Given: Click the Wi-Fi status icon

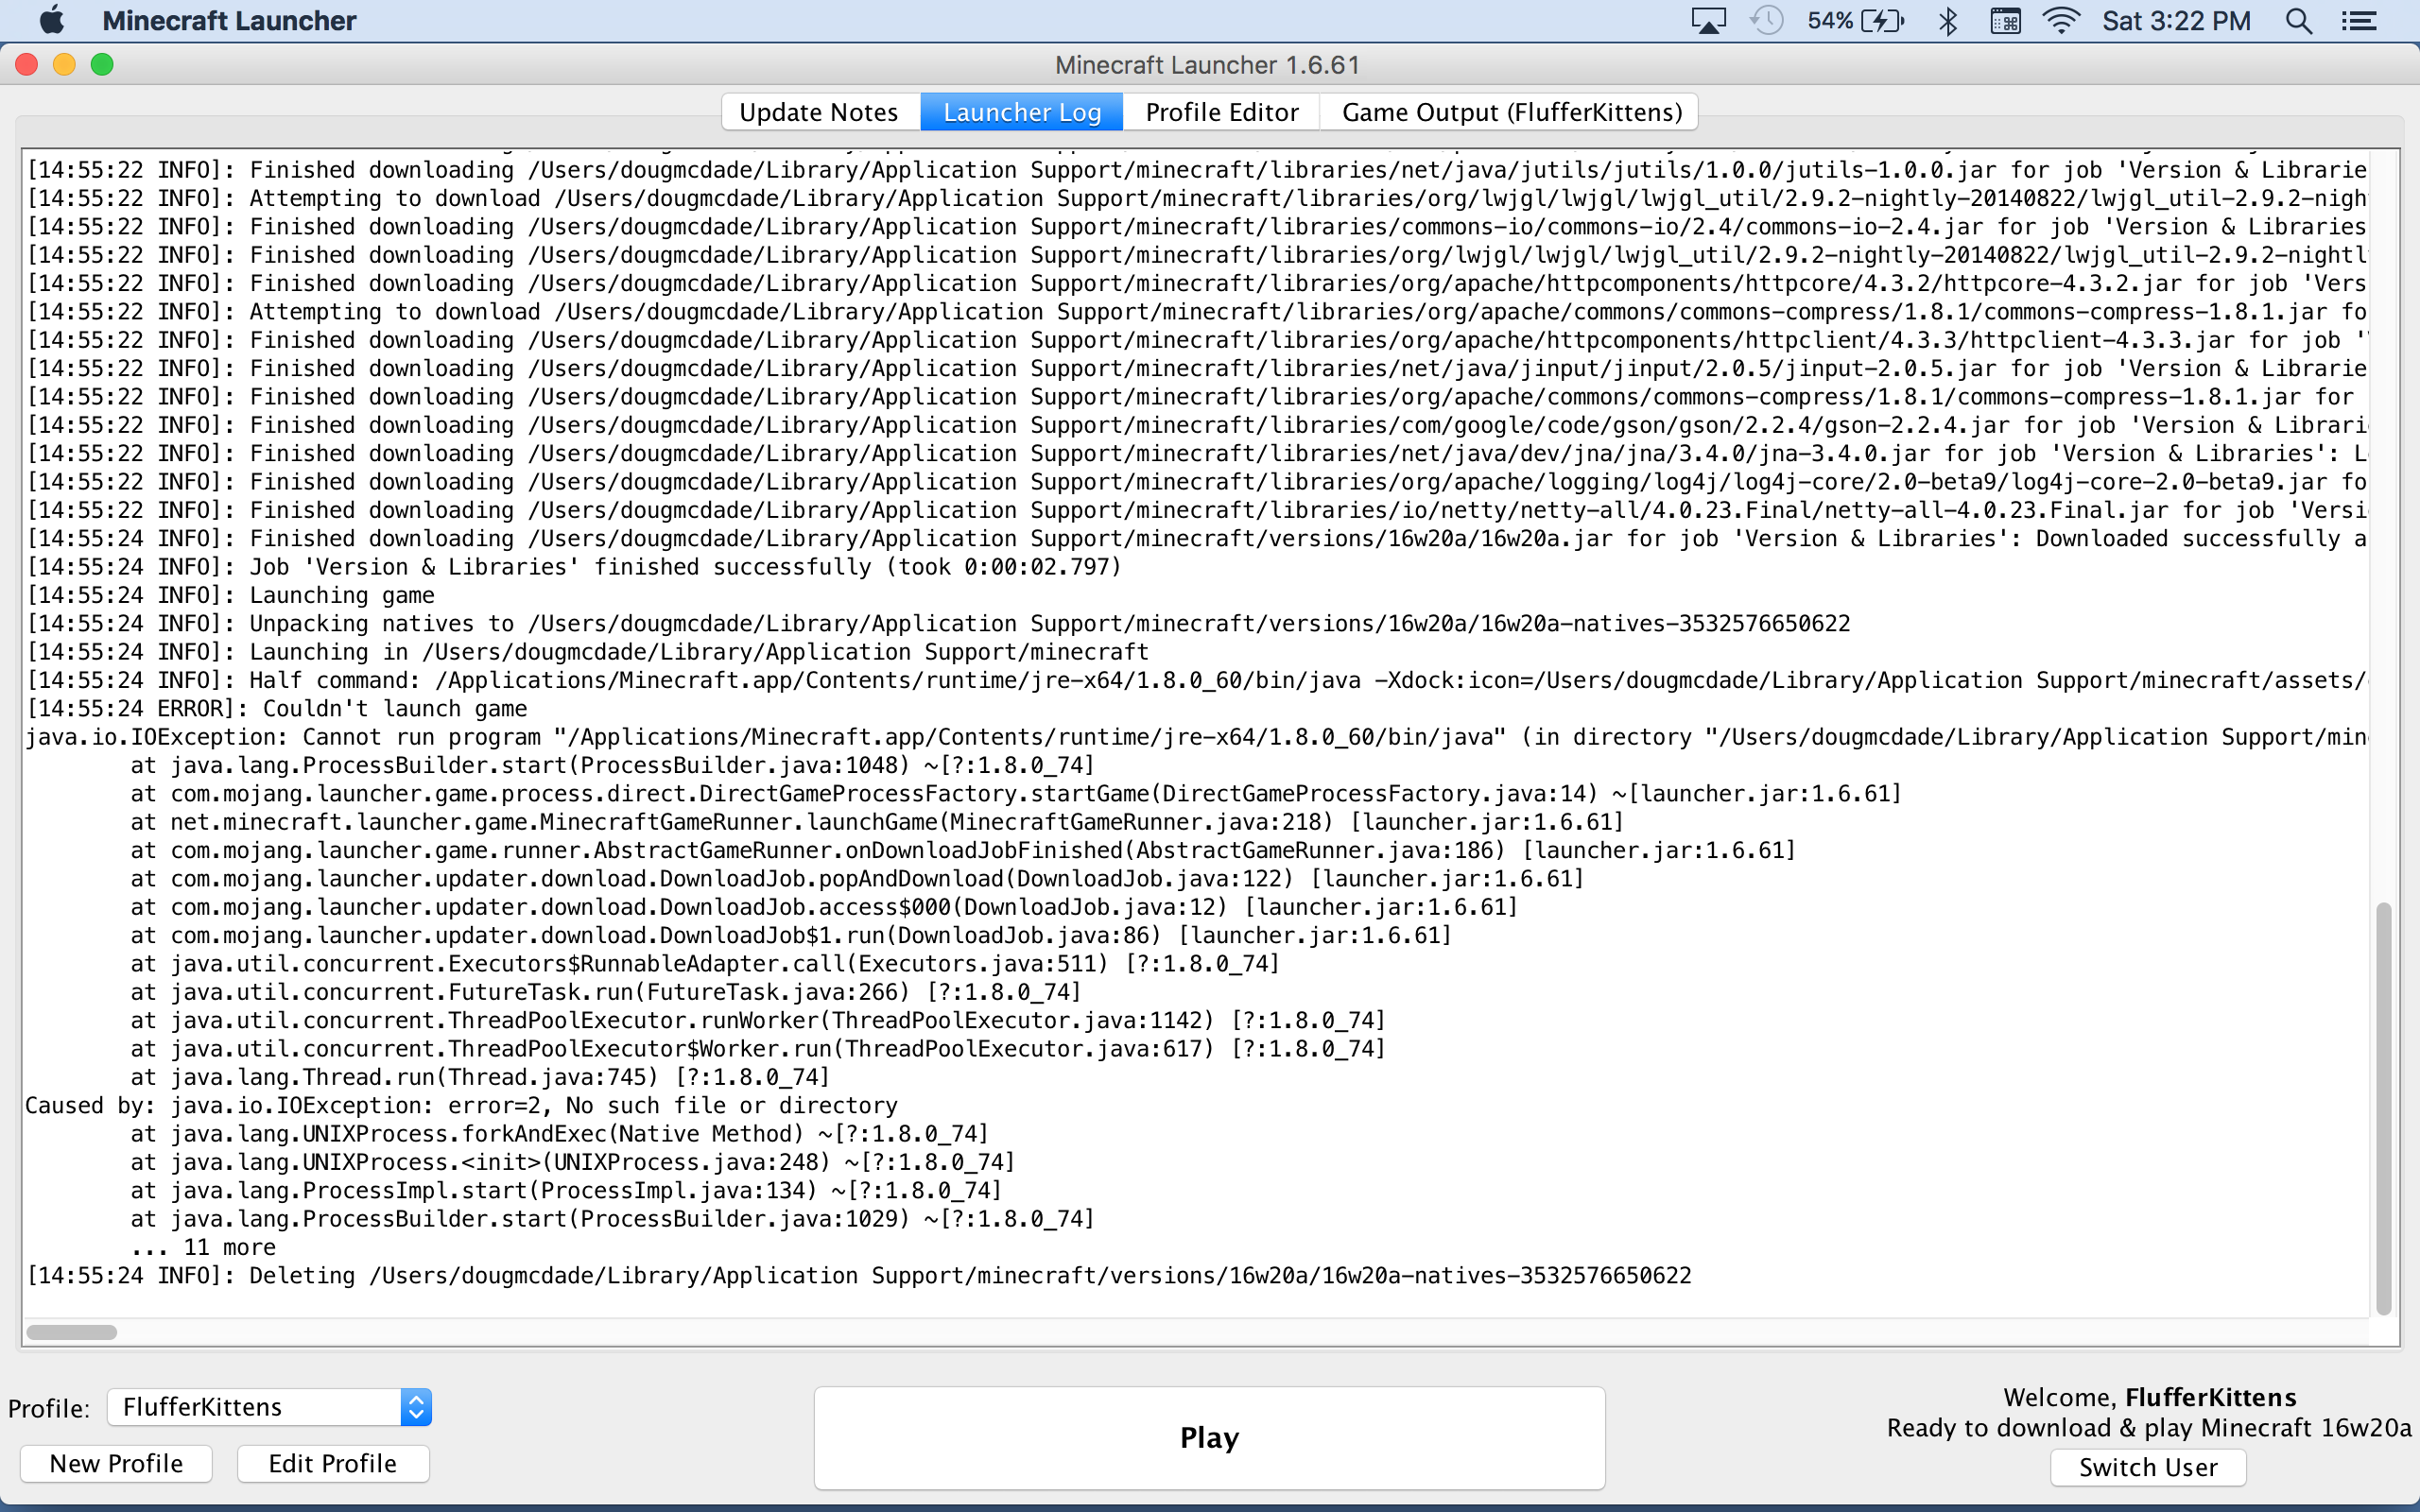Looking at the screenshot, I should (x=2060, y=20).
